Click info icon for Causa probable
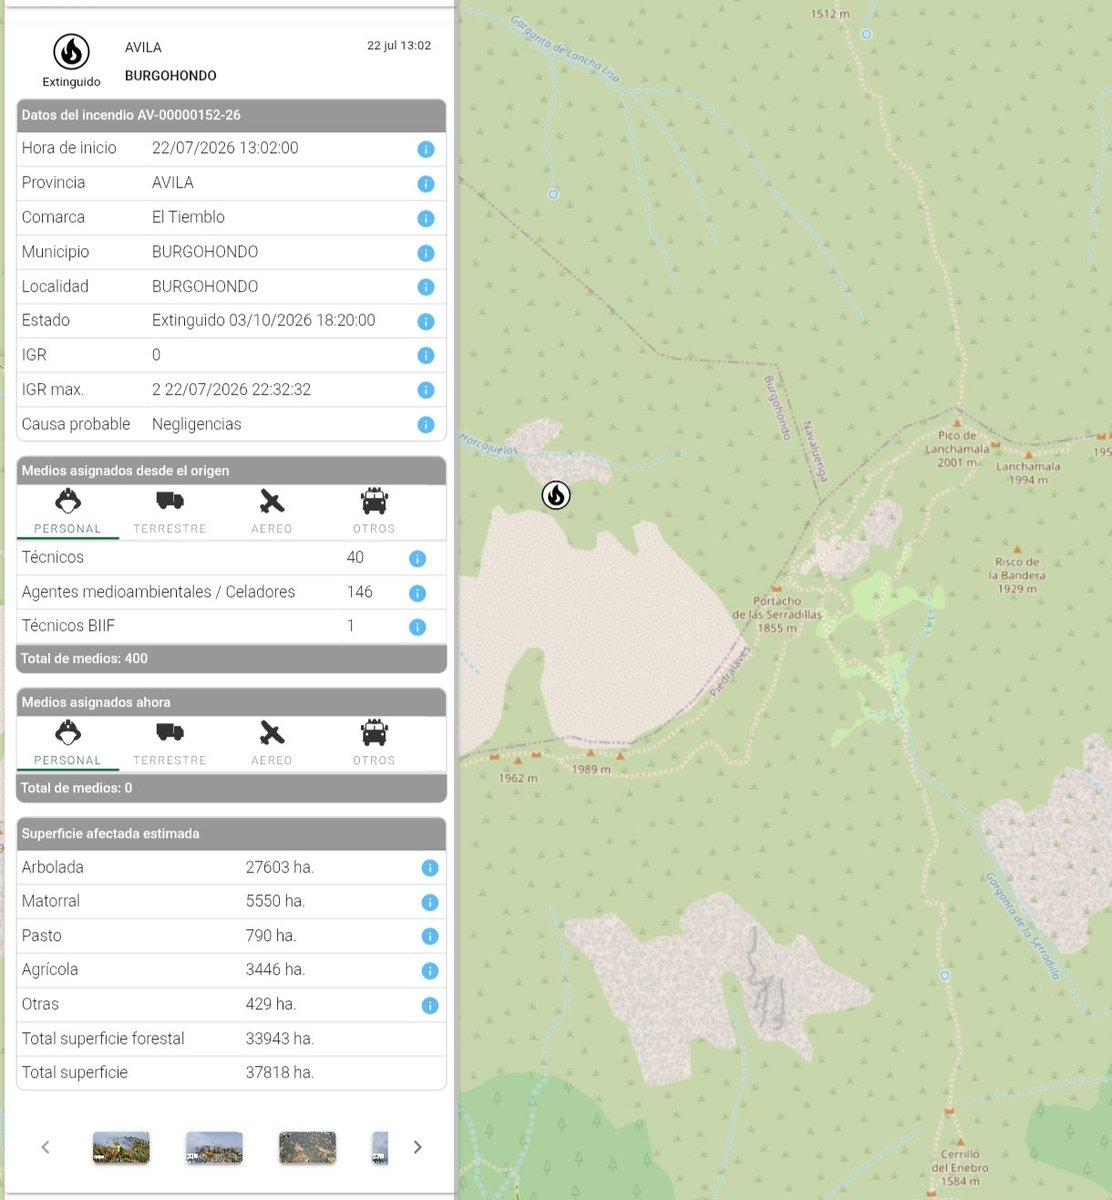This screenshot has width=1112, height=1200. [425, 425]
